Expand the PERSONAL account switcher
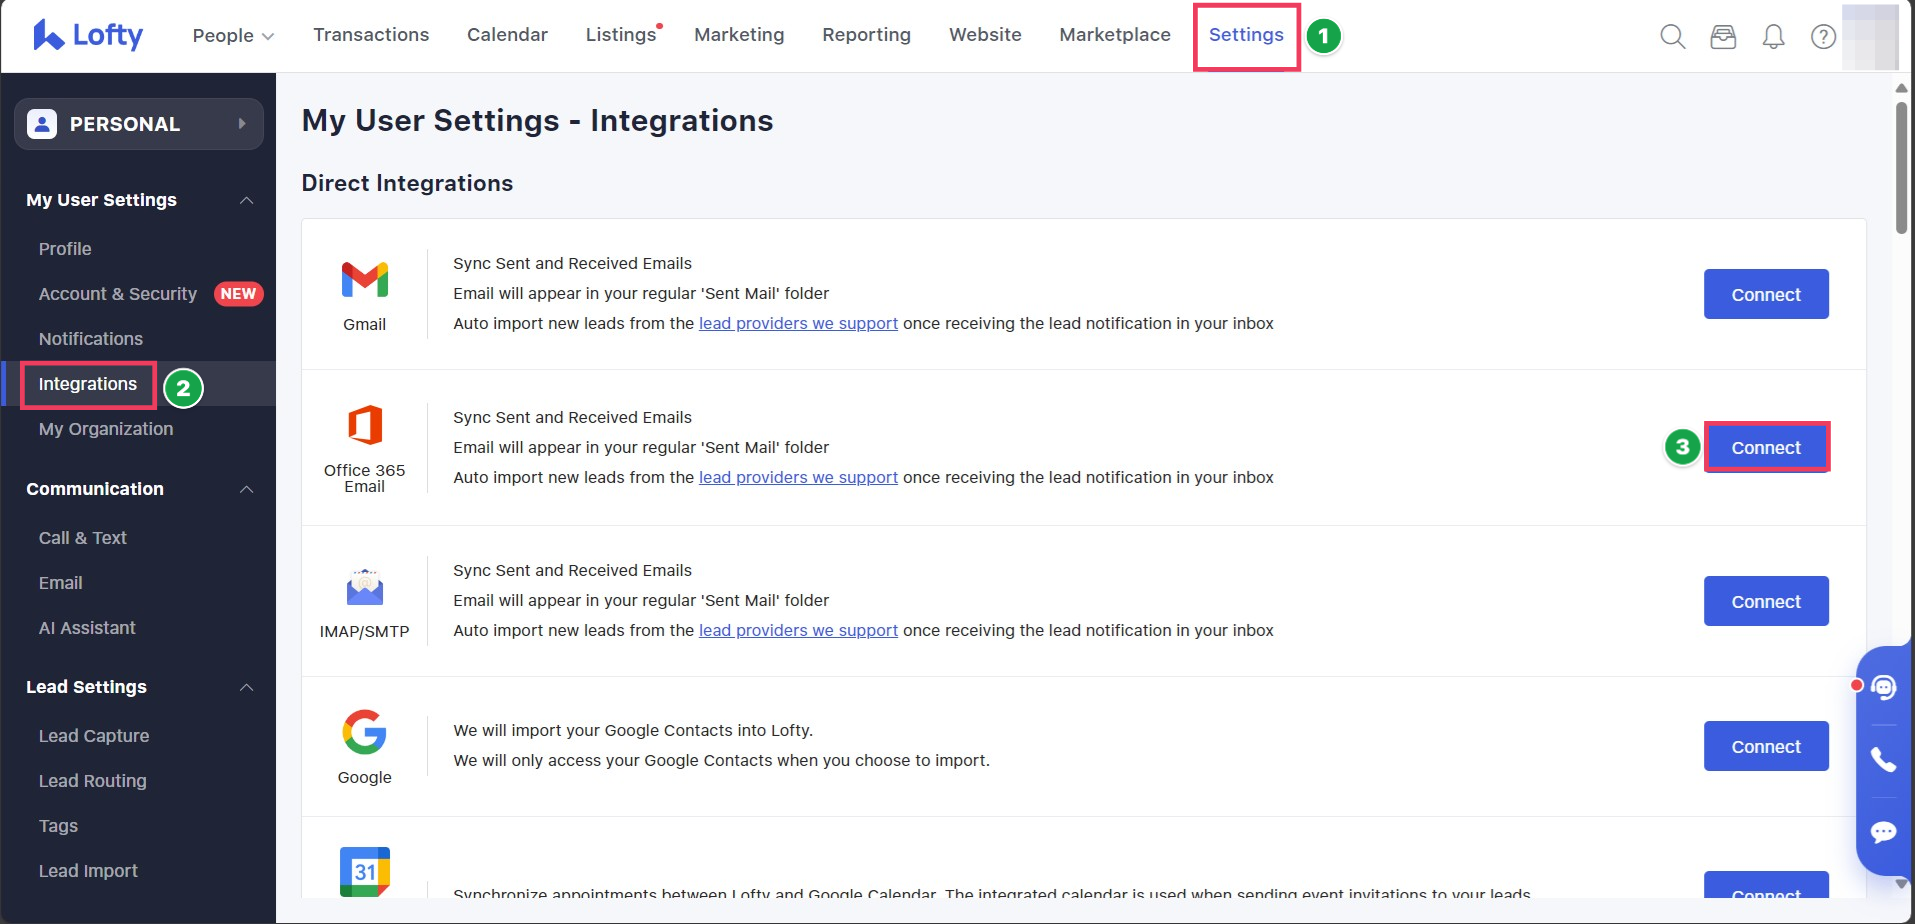This screenshot has height=924, width=1915. pyautogui.click(x=139, y=124)
